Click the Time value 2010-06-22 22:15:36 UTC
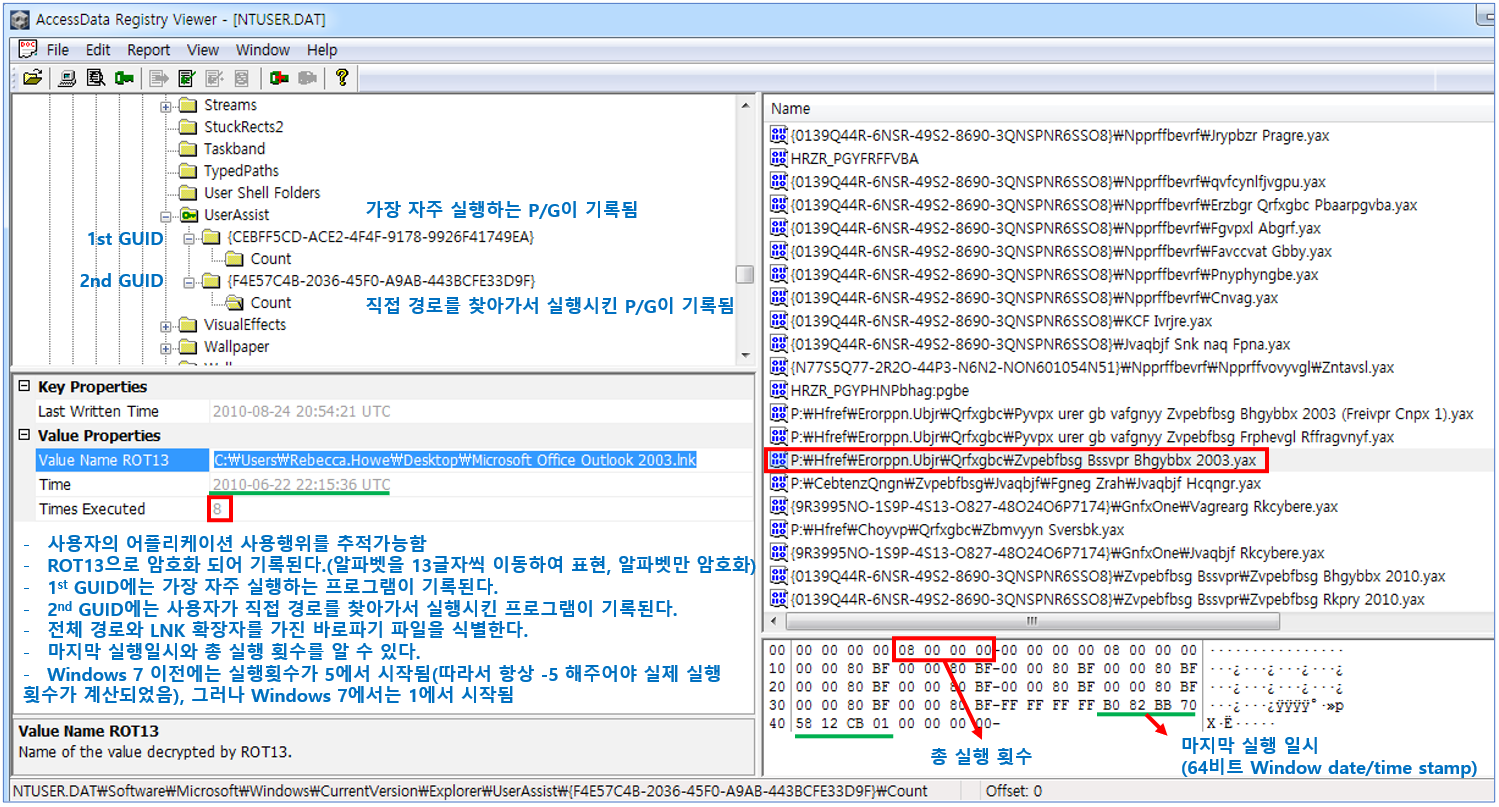 pyautogui.click(x=301, y=484)
